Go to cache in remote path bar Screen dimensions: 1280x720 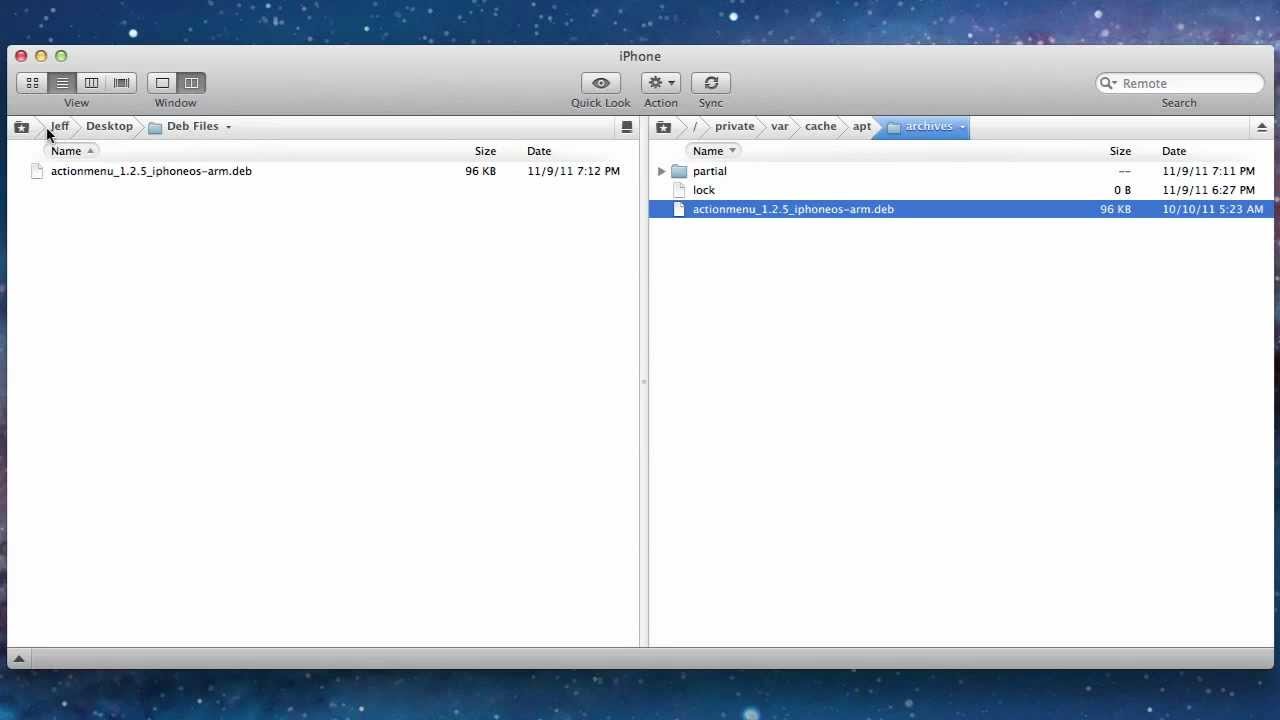pyautogui.click(x=821, y=126)
